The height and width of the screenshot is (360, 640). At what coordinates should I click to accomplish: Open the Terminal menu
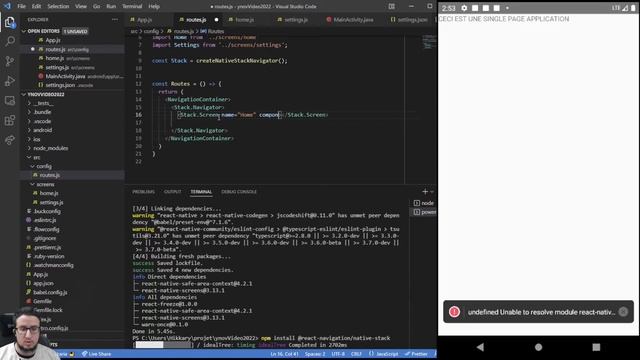click(132, 6)
